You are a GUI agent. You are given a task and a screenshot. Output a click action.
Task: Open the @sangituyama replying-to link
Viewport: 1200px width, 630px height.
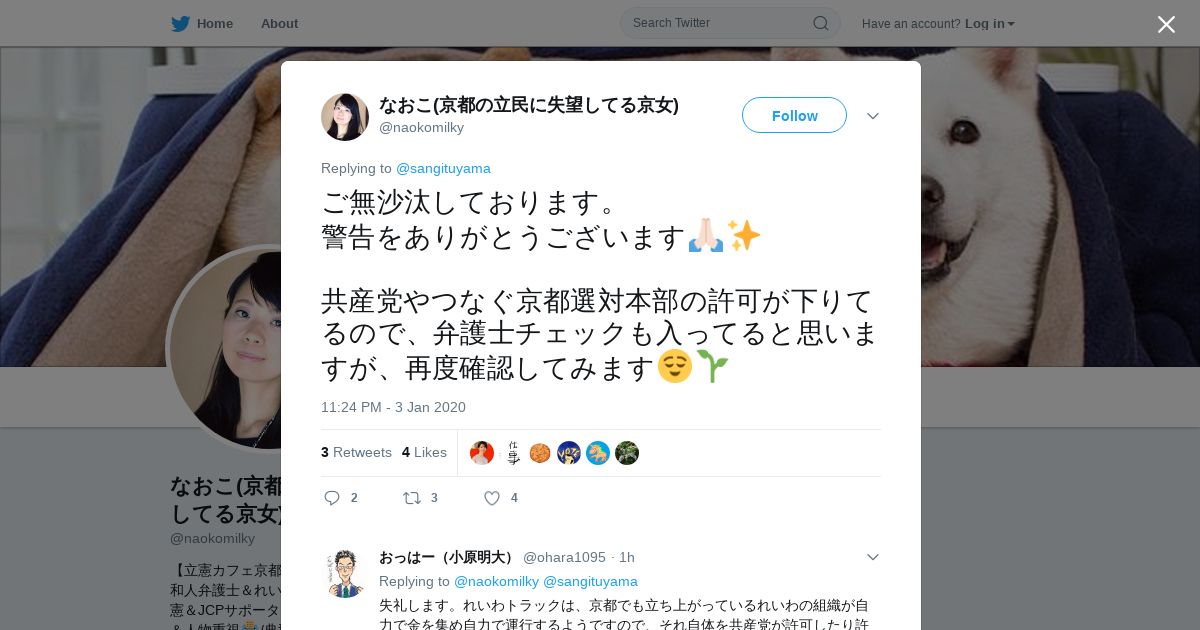pyautogui.click(x=443, y=168)
